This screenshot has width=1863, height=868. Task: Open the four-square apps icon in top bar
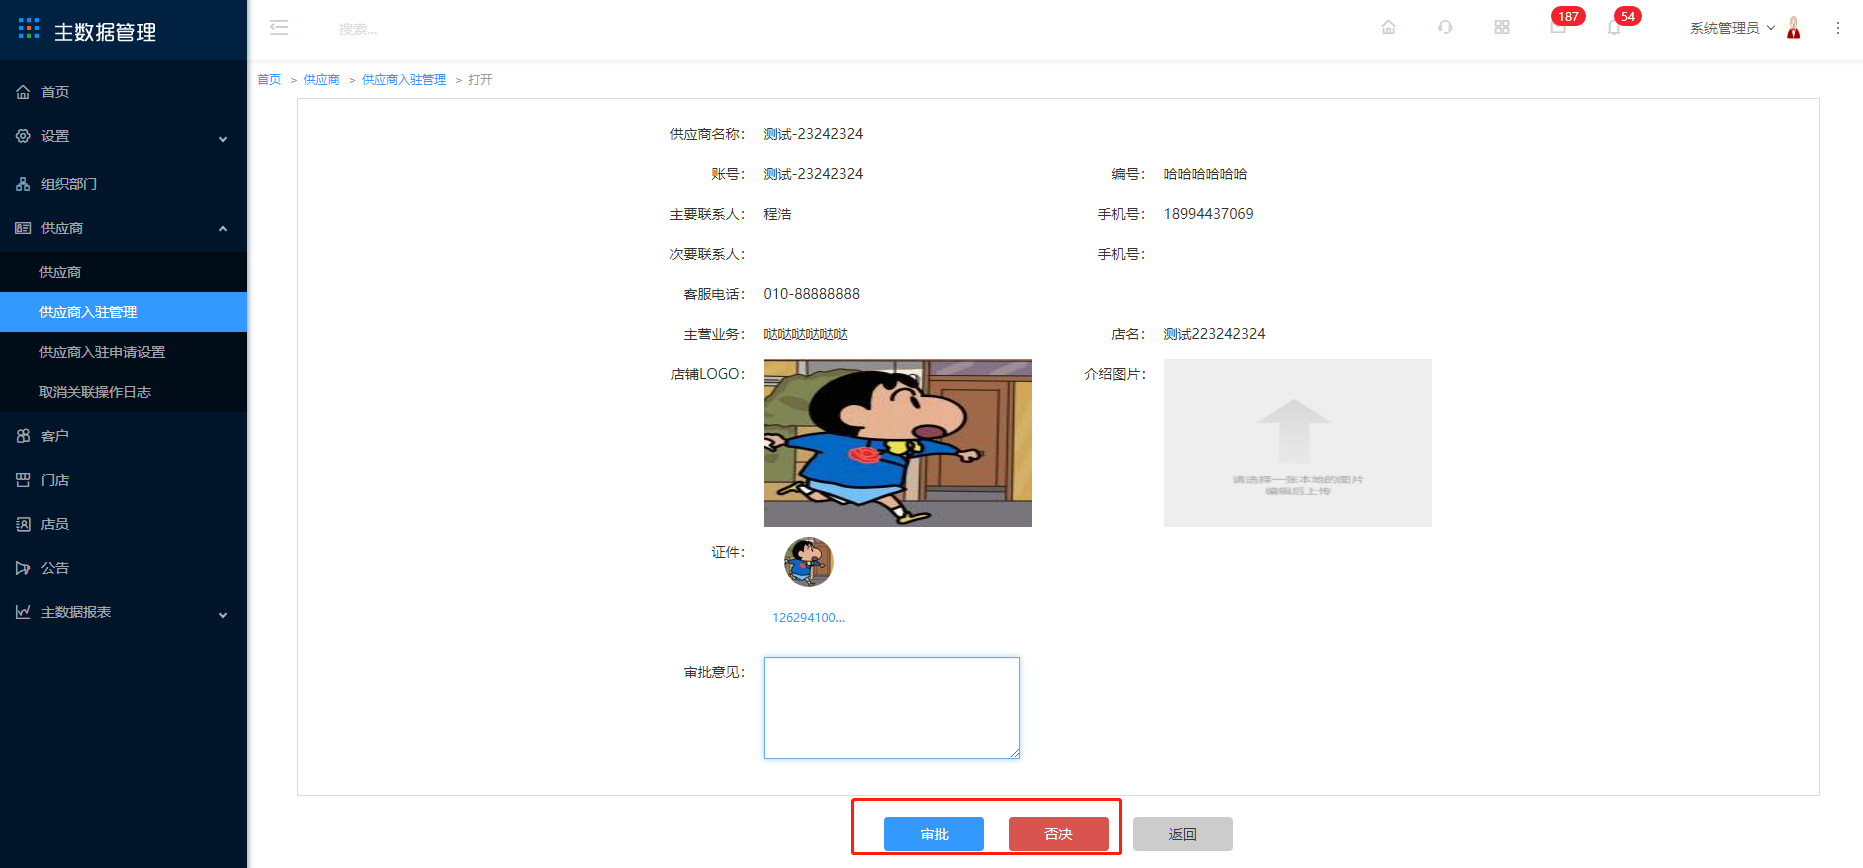tap(1502, 28)
